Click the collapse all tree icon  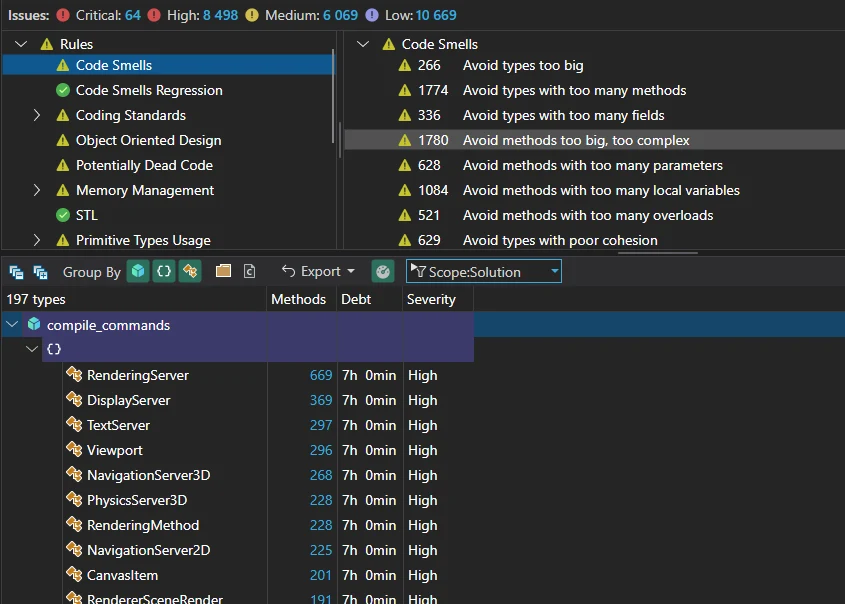tap(17, 272)
